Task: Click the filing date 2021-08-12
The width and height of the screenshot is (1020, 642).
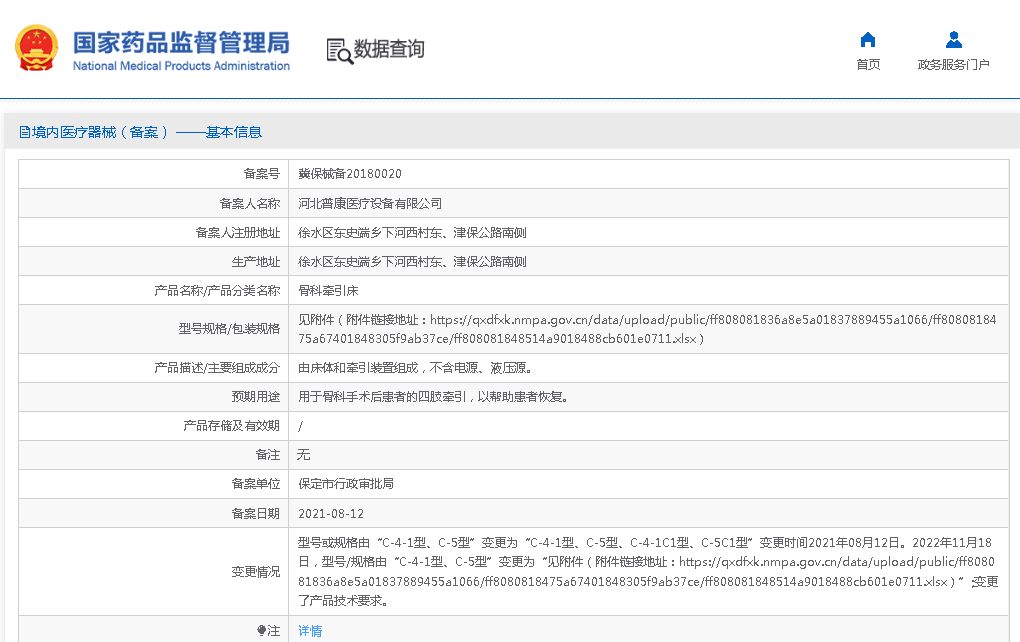Action: 331,514
